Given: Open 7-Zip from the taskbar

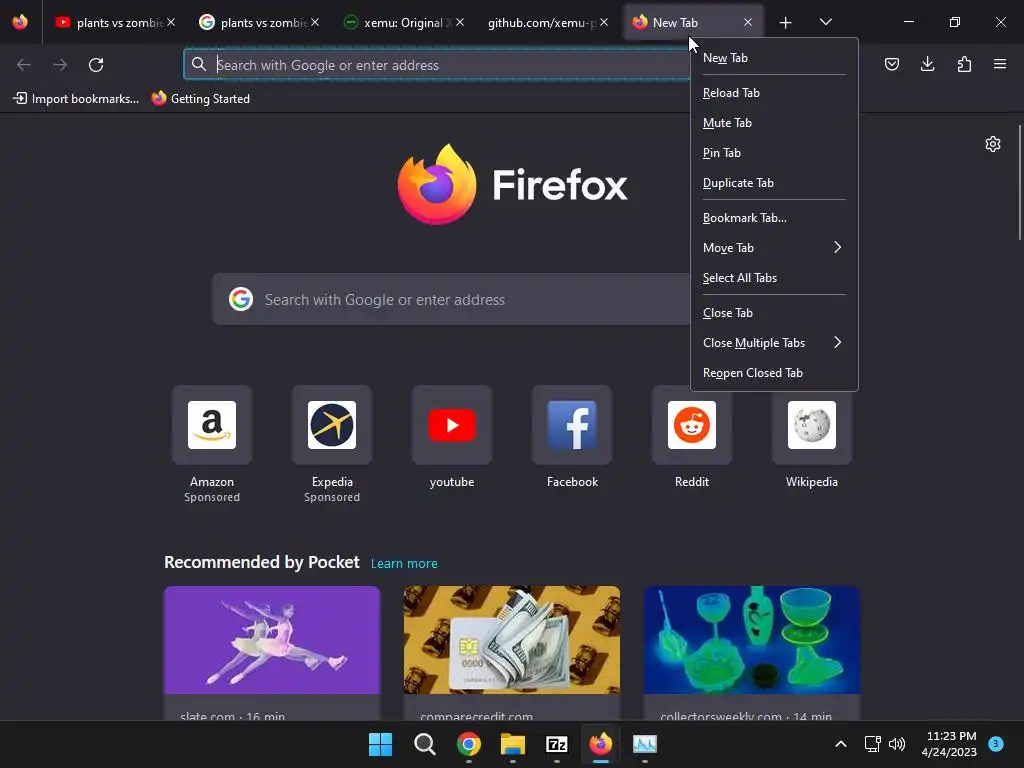Looking at the screenshot, I should coord(556,744).
